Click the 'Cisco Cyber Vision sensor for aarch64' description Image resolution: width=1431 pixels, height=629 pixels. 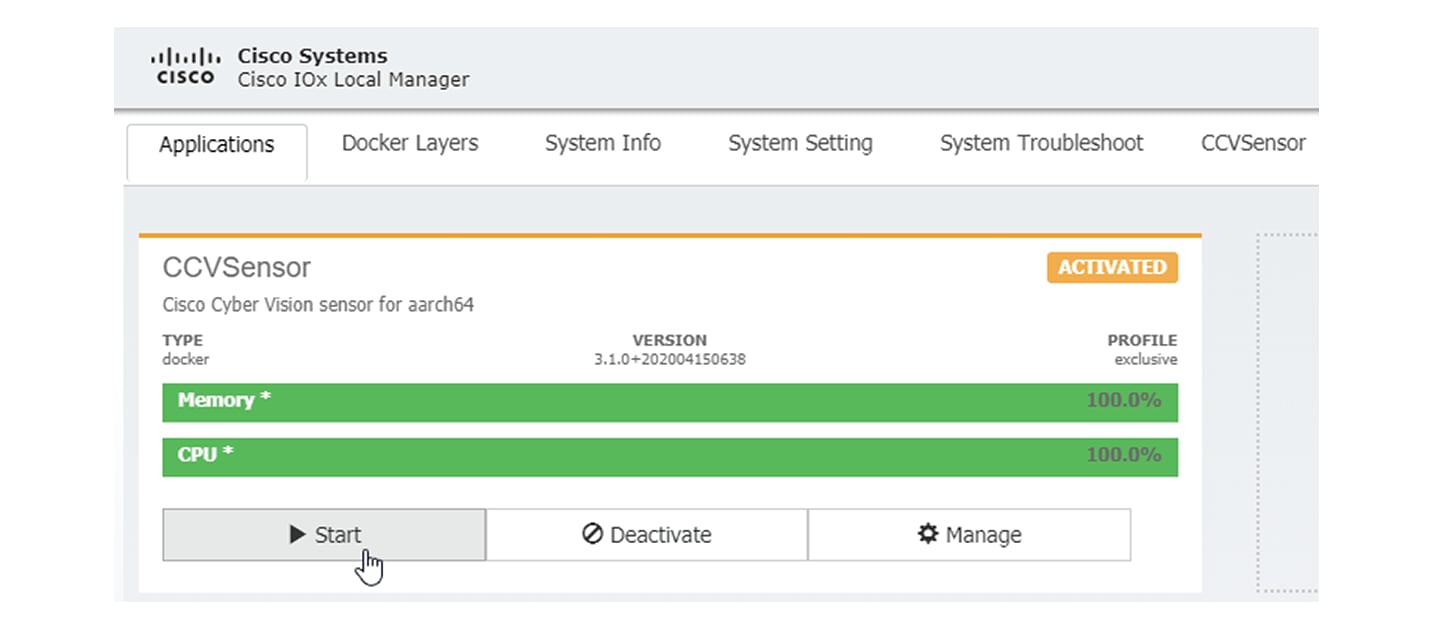coord(318,305)
